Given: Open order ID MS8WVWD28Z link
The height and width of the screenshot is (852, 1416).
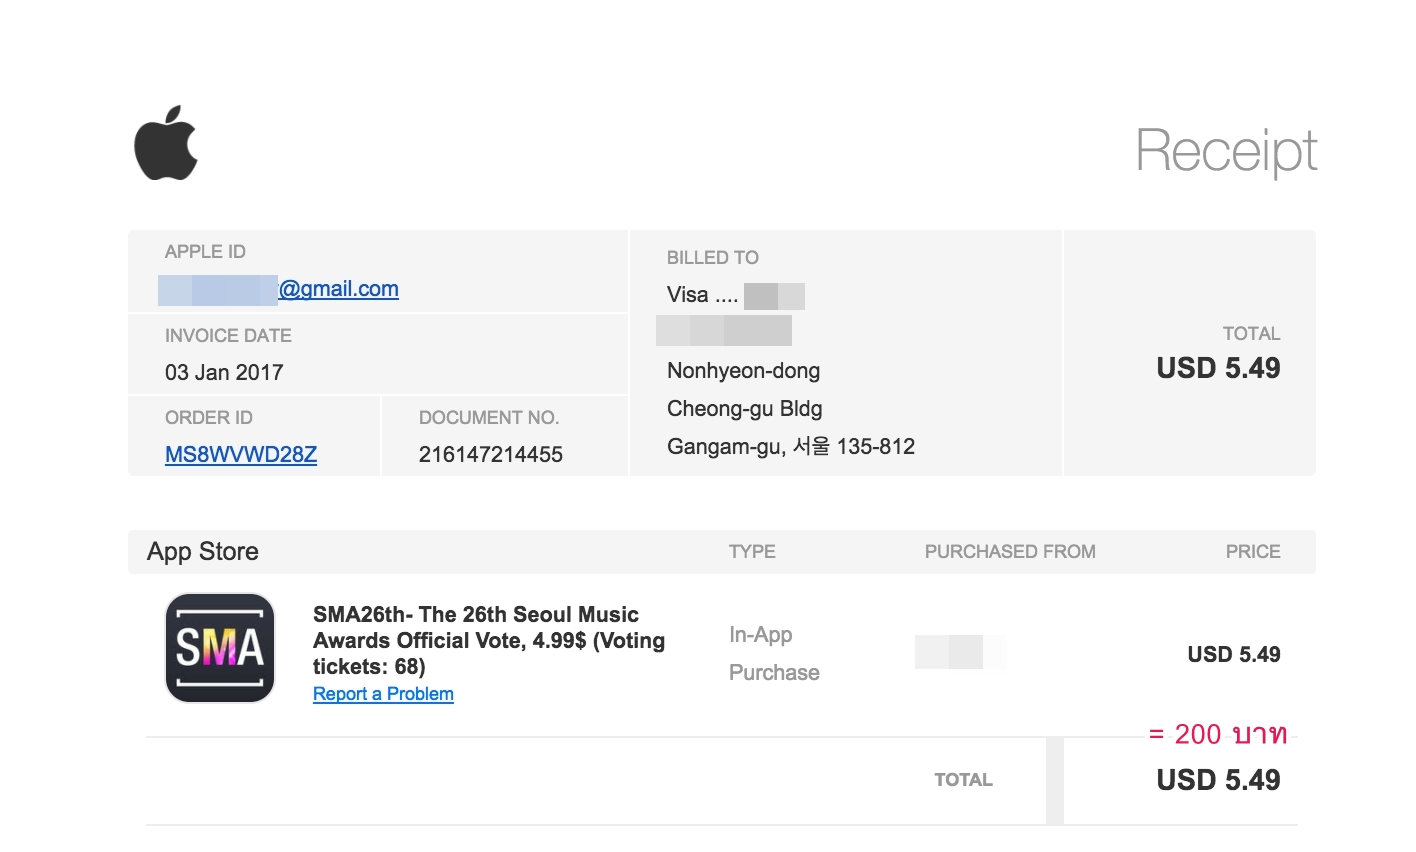Looking at the screenshot, I should 241,455.
